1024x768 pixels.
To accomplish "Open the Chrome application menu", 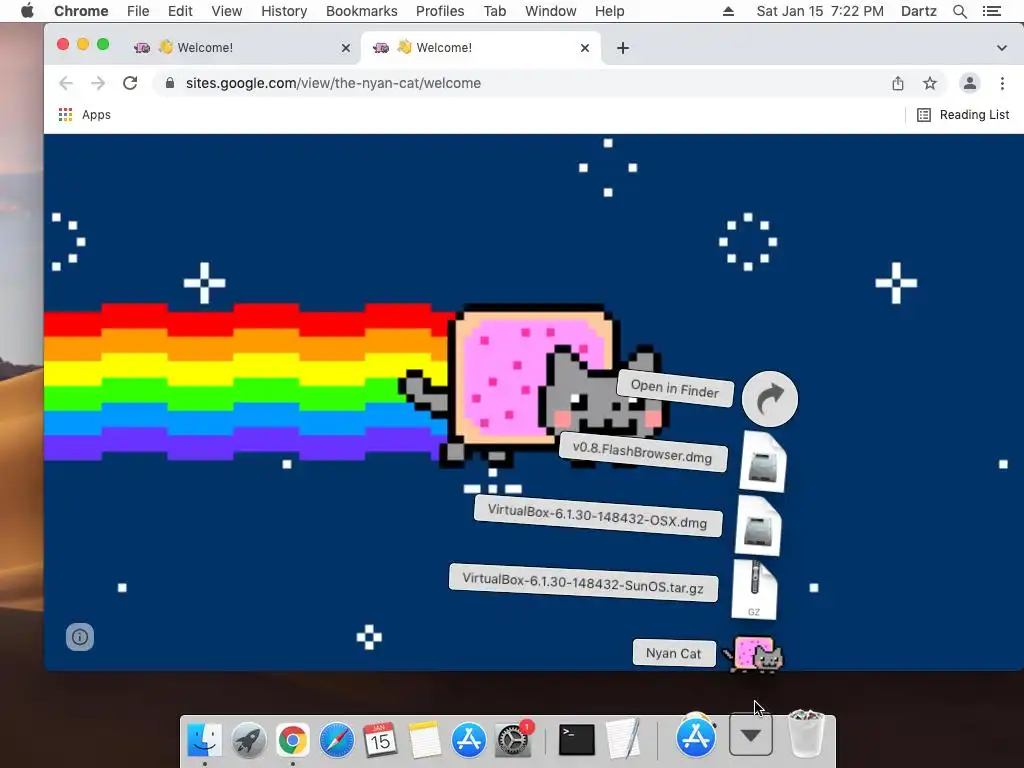I will pos(81,11).
